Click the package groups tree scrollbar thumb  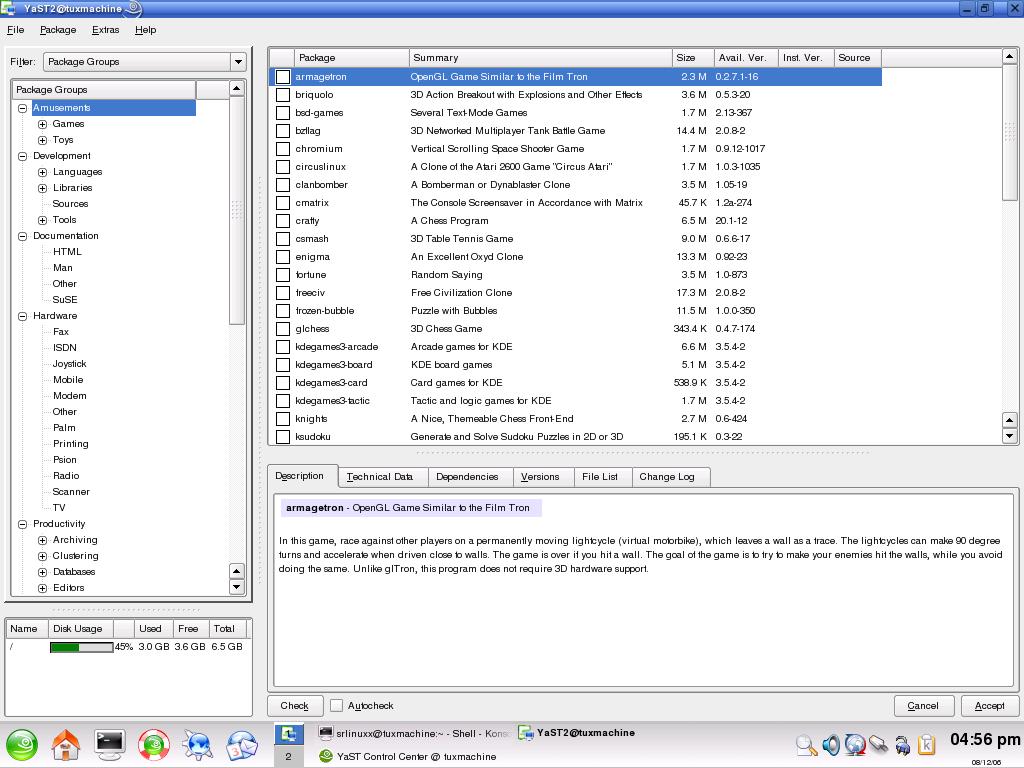pyautogui.click(x=236, y=210)
